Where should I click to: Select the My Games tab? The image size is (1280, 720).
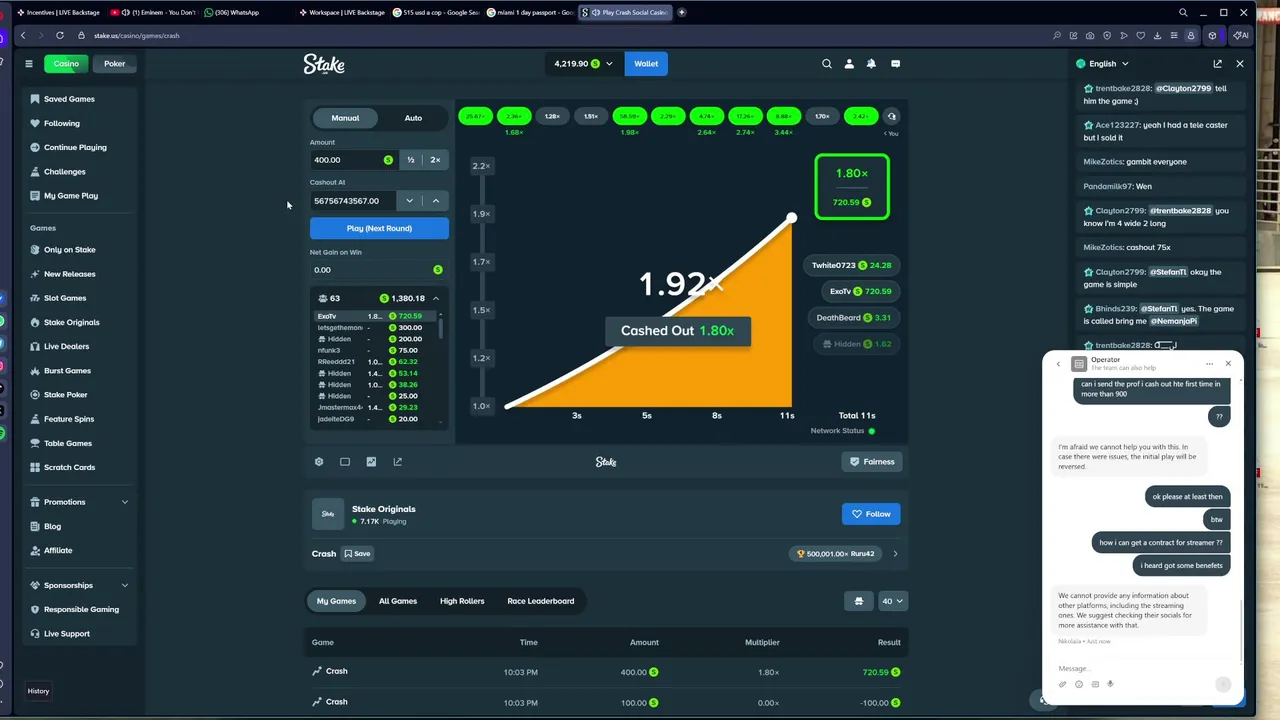(336, 601)
